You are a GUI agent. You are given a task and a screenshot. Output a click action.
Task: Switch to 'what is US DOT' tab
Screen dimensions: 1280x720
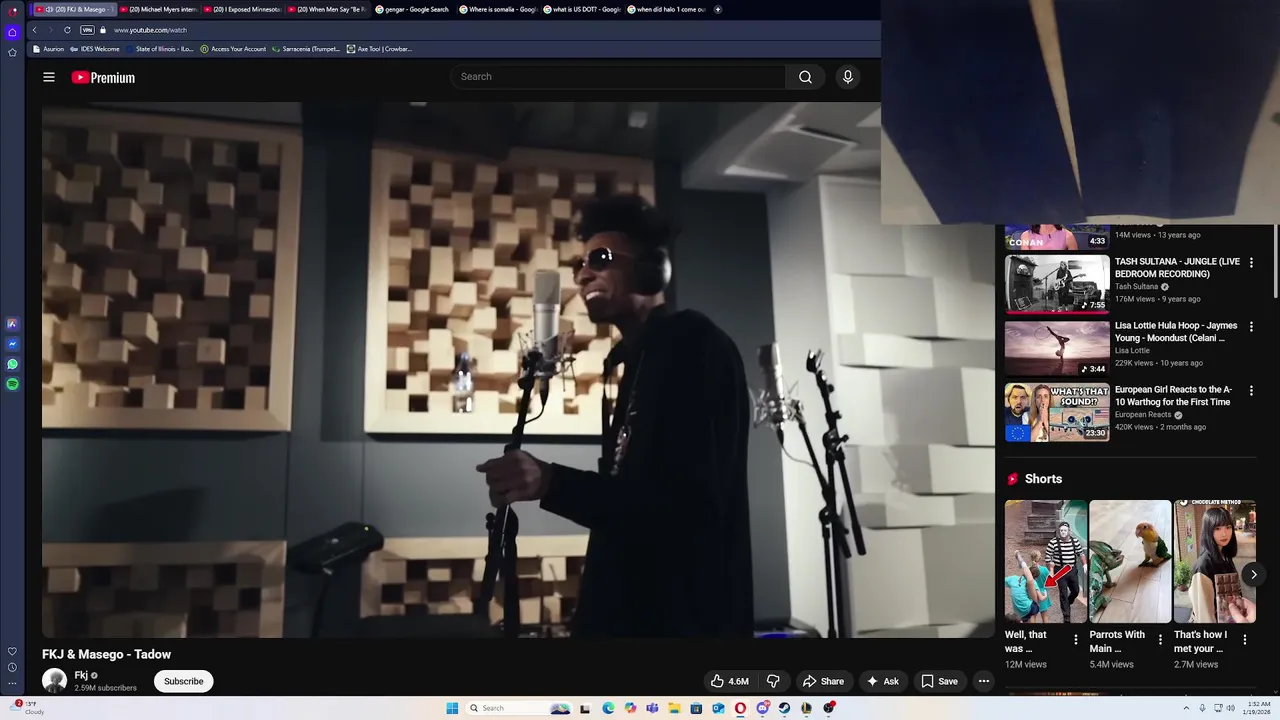point(582,9)
